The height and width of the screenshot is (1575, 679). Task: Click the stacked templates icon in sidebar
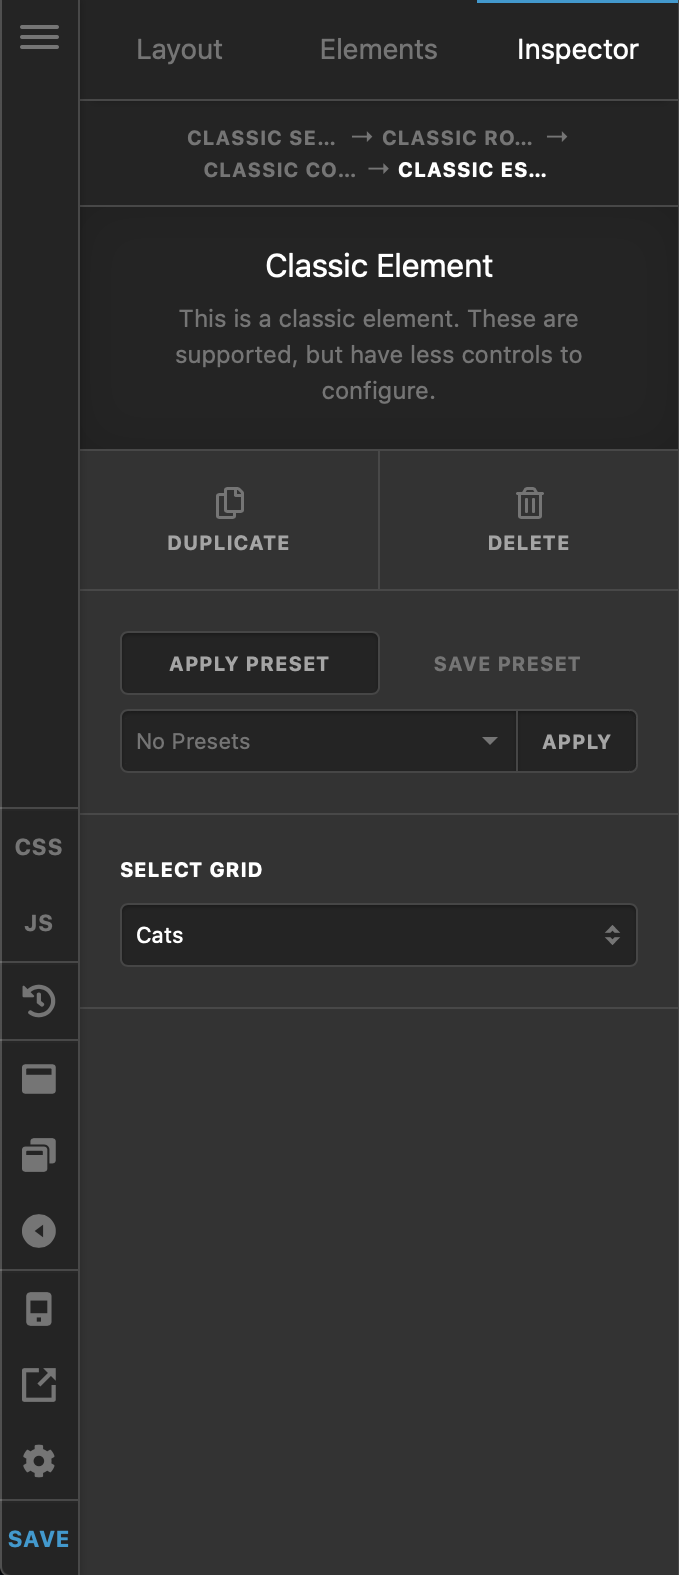39,1155
